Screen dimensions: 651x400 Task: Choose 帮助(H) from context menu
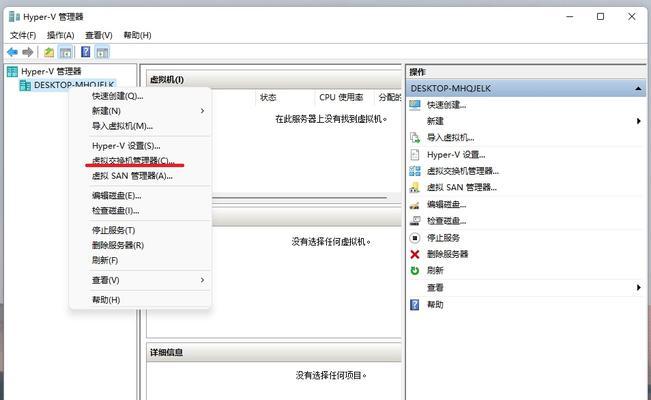coord(141,299)
